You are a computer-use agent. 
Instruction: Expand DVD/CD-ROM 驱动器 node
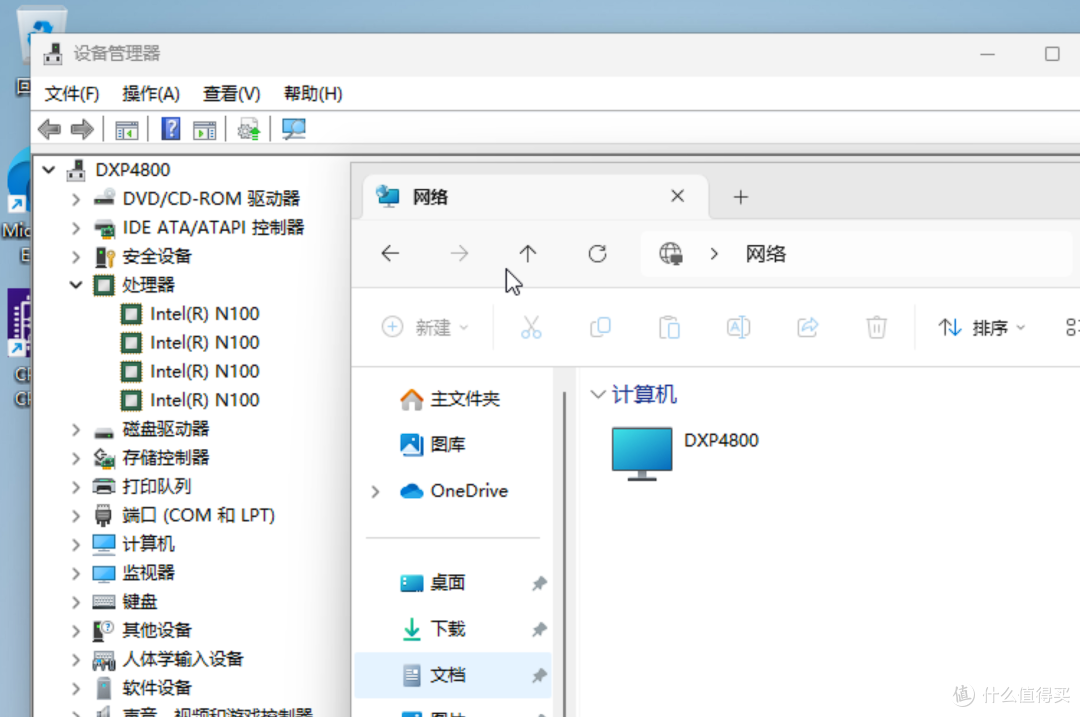76,199
